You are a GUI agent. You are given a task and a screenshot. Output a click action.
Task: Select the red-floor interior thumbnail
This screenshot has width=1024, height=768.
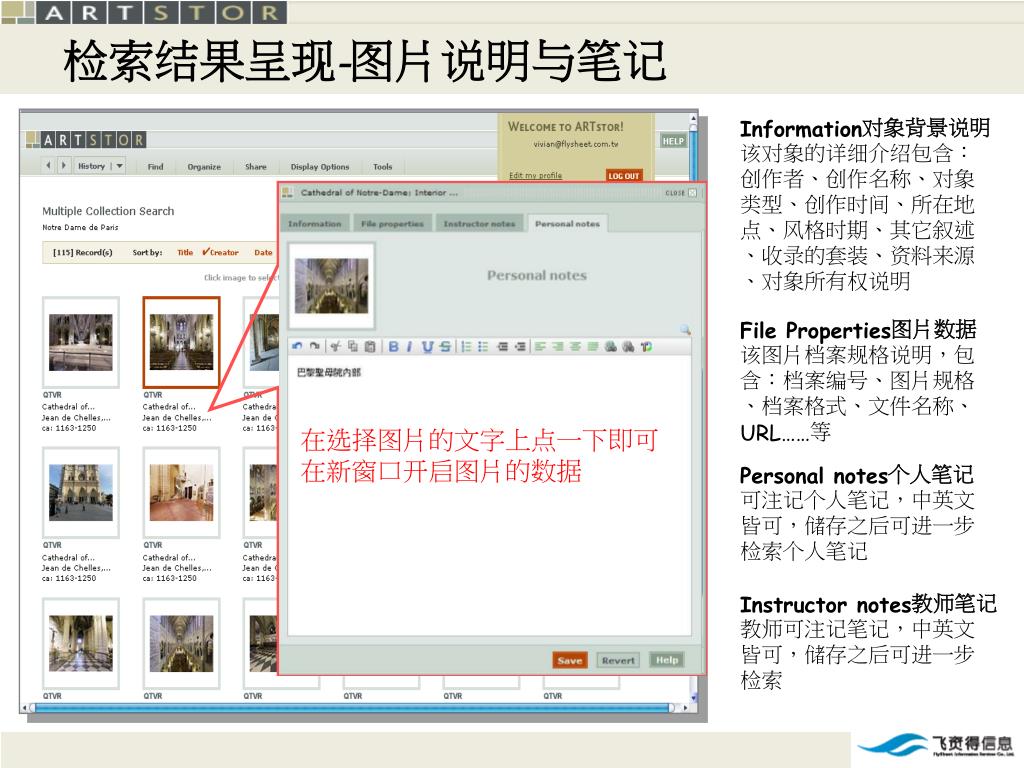click(182, 492)
